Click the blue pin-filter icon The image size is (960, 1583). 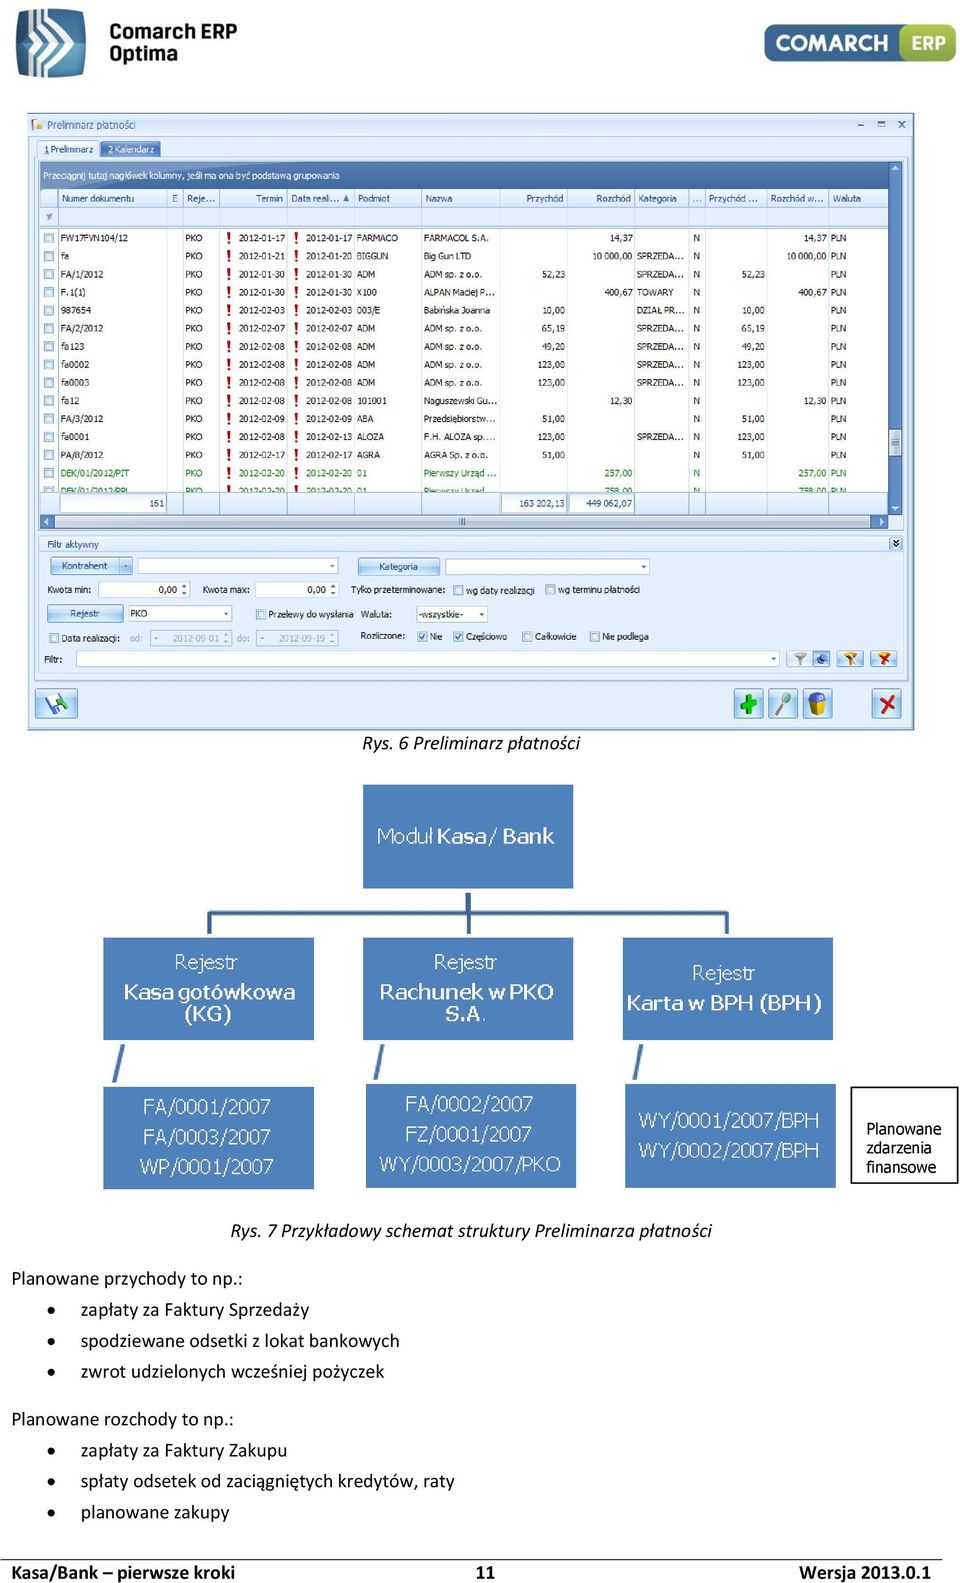click(x=821, y=659)
